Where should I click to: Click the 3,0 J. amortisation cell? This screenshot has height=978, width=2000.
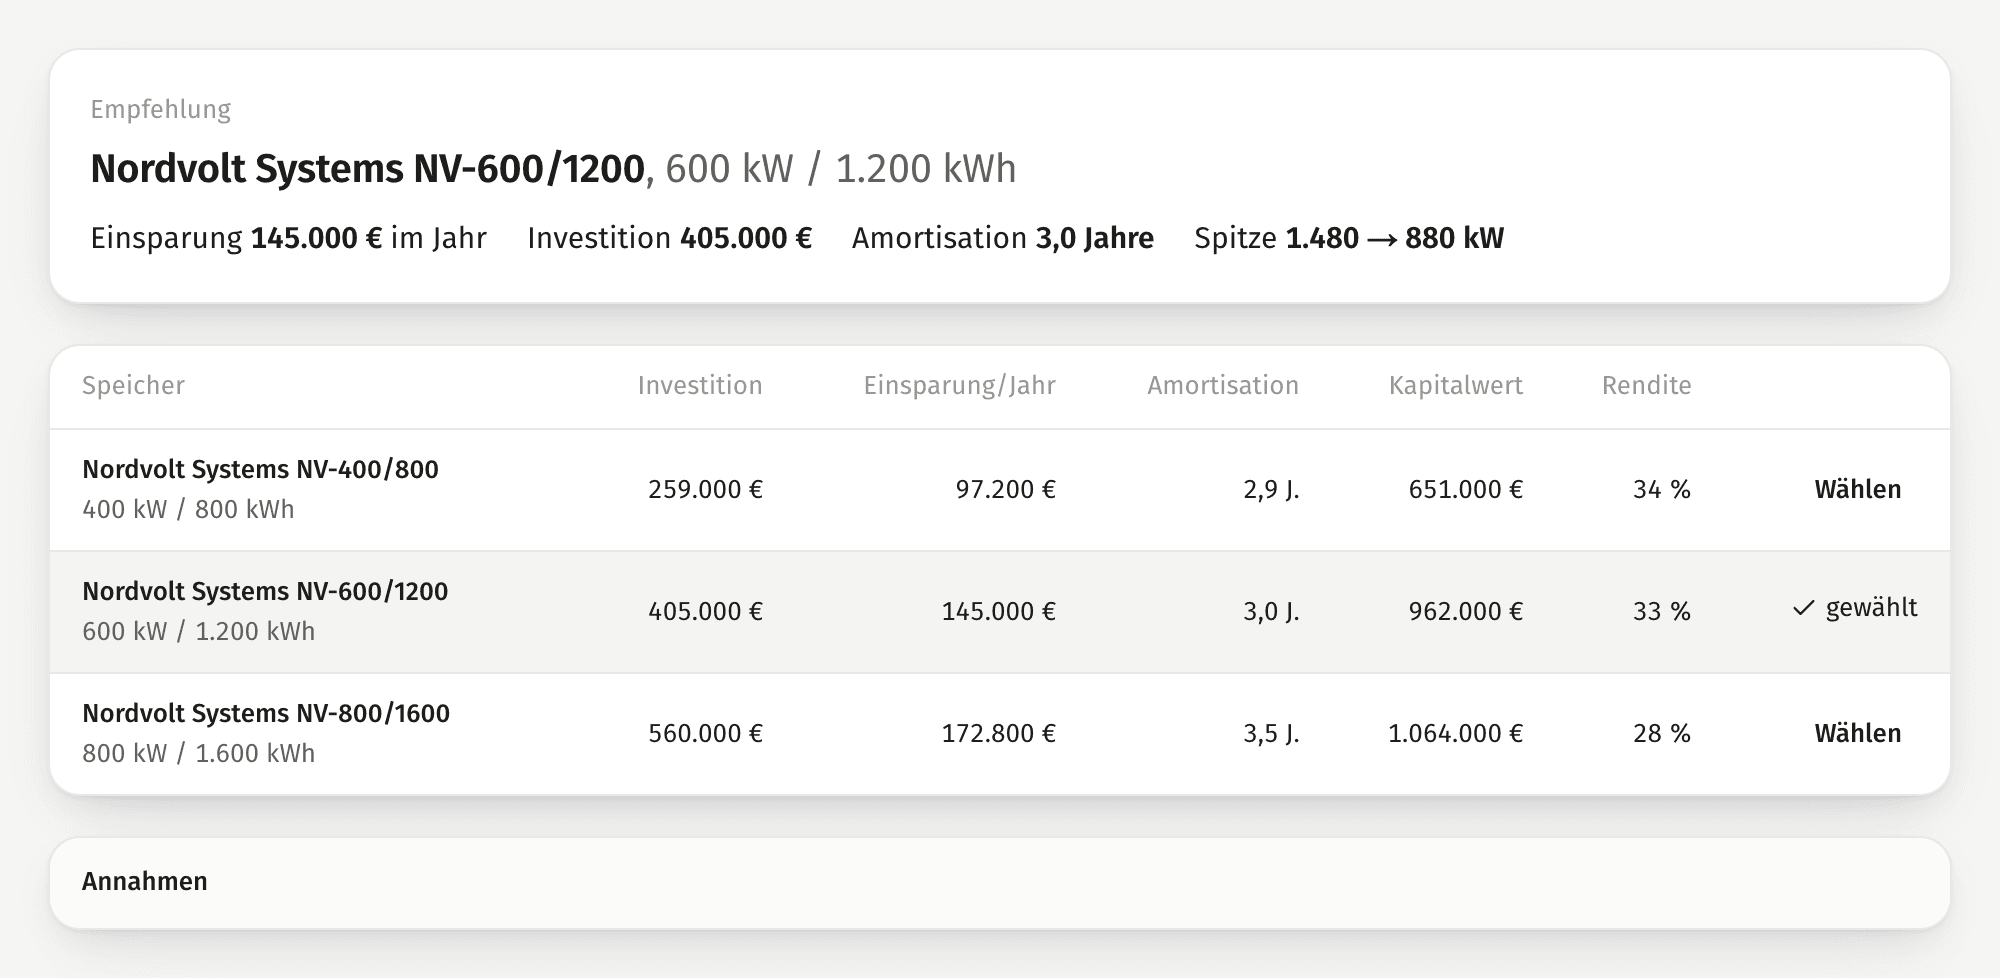pos(1271,611)
